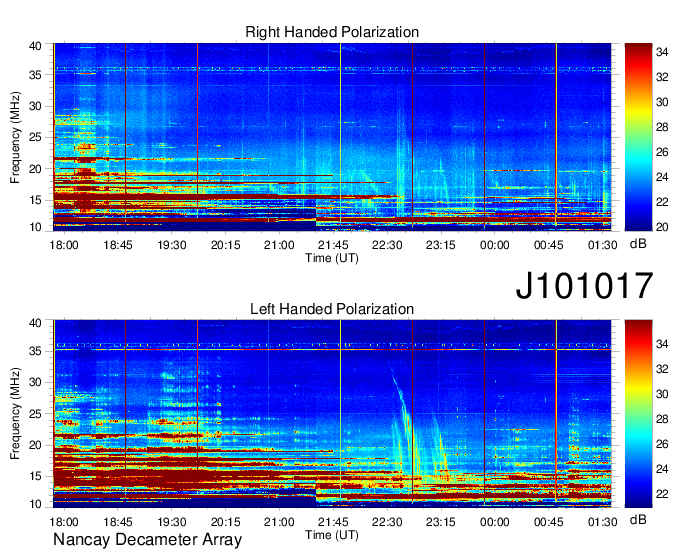Click the 35 MHz tick on the top plot

click(36, 75)
